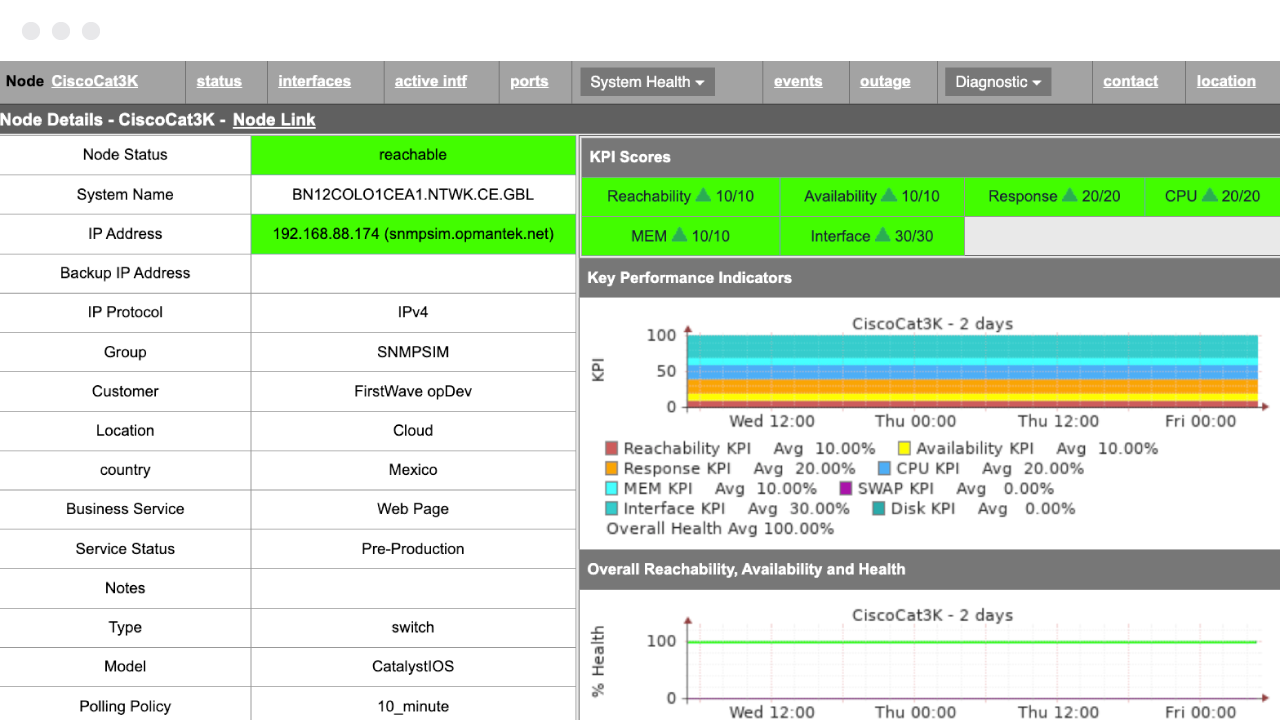
Task: Go to the status tab
Action: [219, 82]
